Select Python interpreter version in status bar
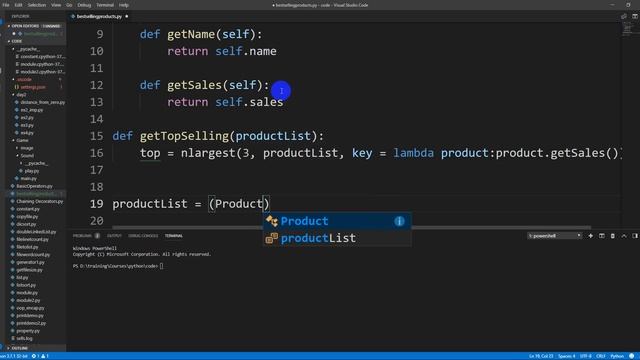 click(x=14, y=356)
